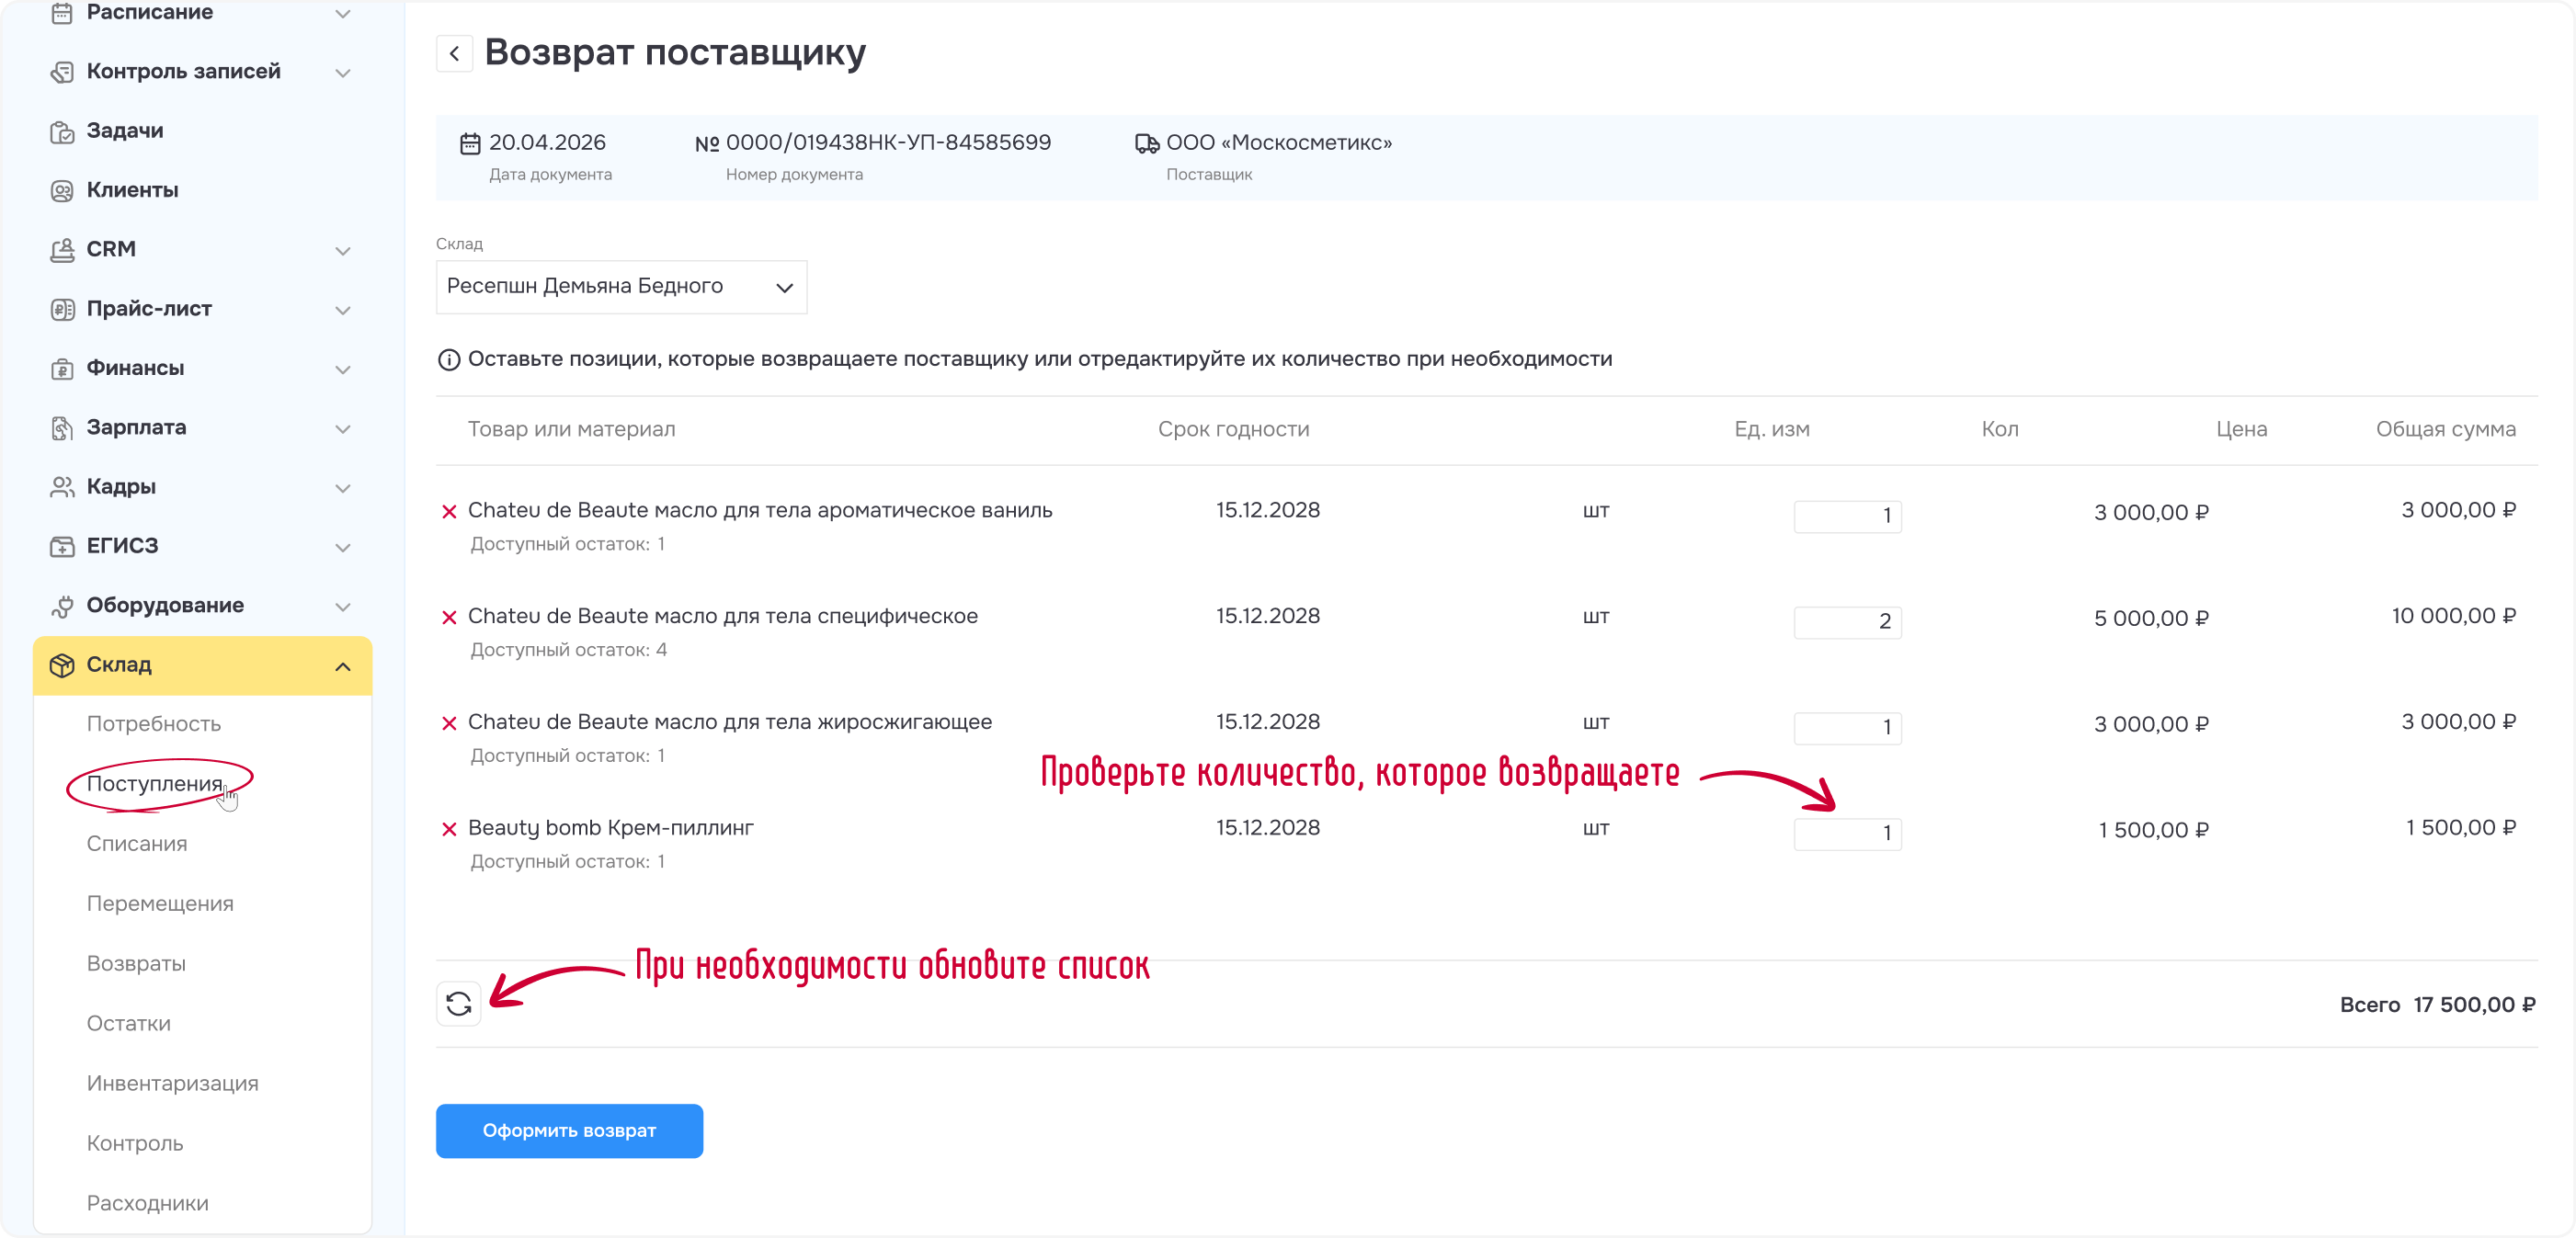
Task: Open the Склад warehouse dropdown
Action: 621,287
